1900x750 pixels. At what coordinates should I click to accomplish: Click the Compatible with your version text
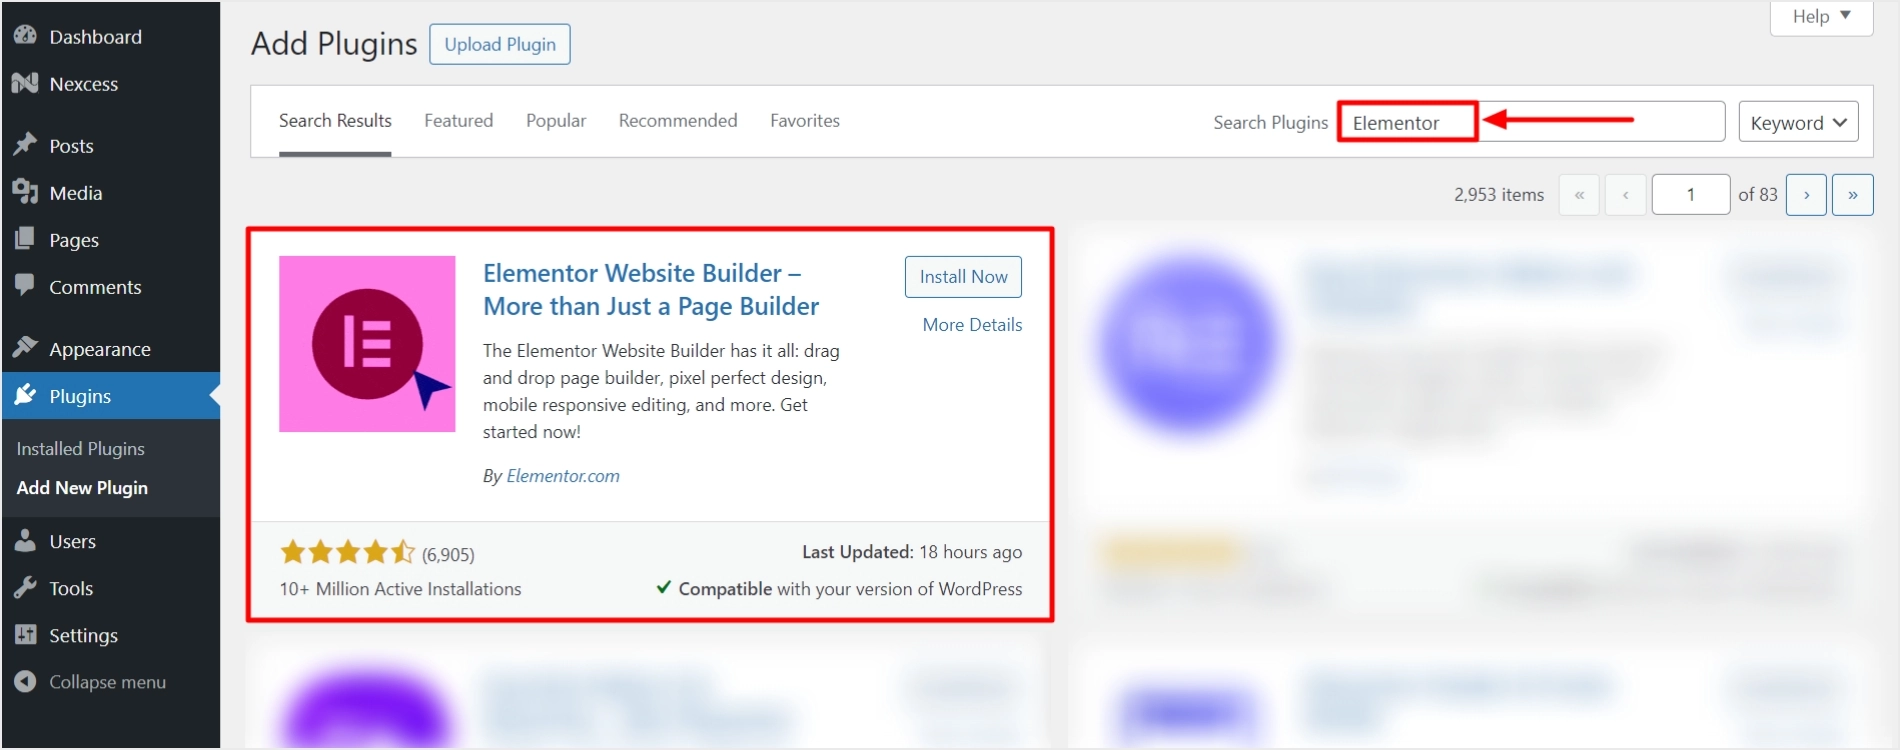pyautogui.click(x=850, y=589)
